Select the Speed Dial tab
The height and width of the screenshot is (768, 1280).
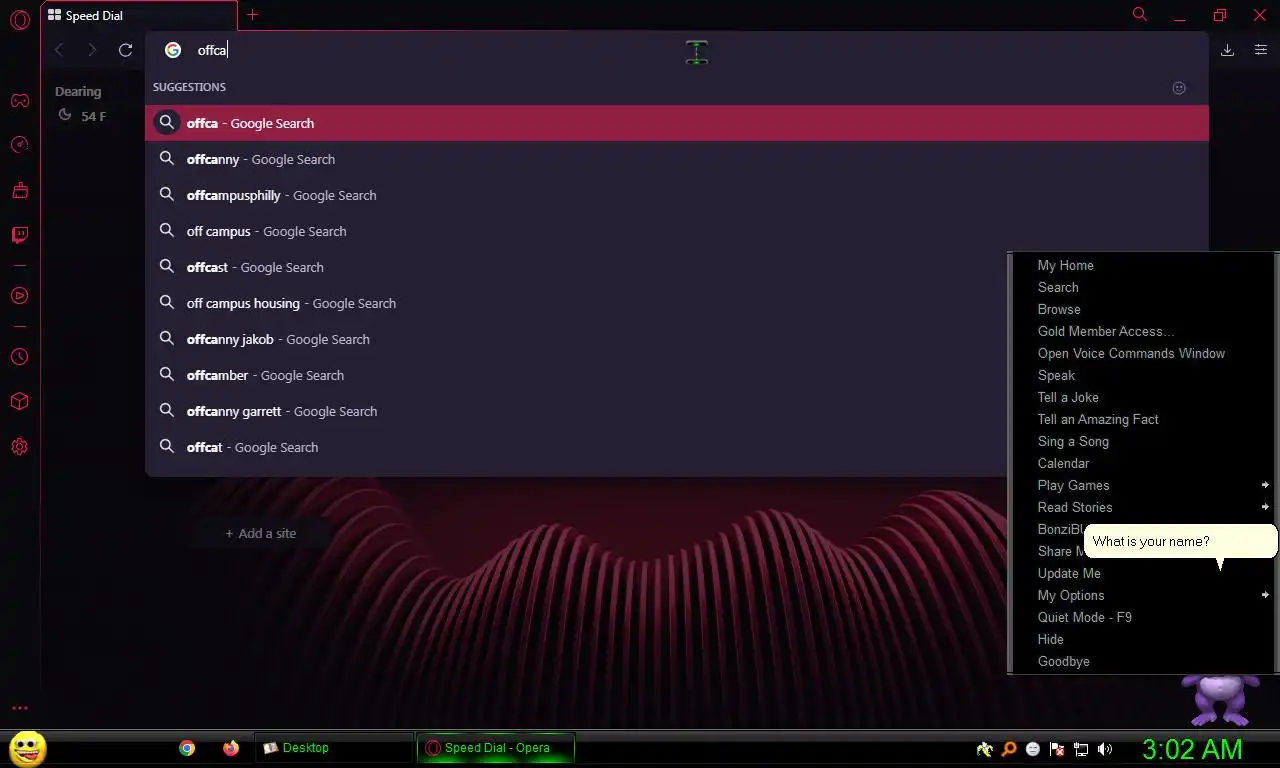[139, 16]
